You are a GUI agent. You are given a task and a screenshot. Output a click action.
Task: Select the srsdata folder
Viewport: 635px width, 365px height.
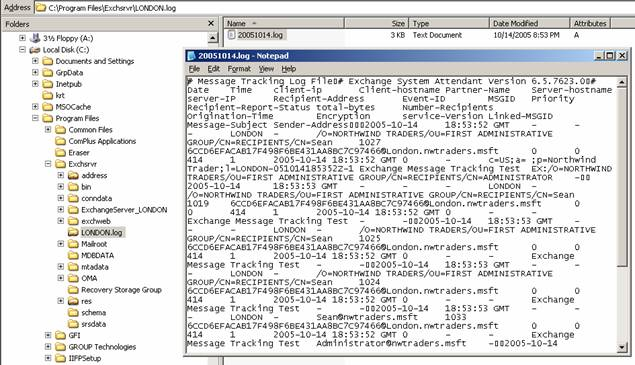94,324
